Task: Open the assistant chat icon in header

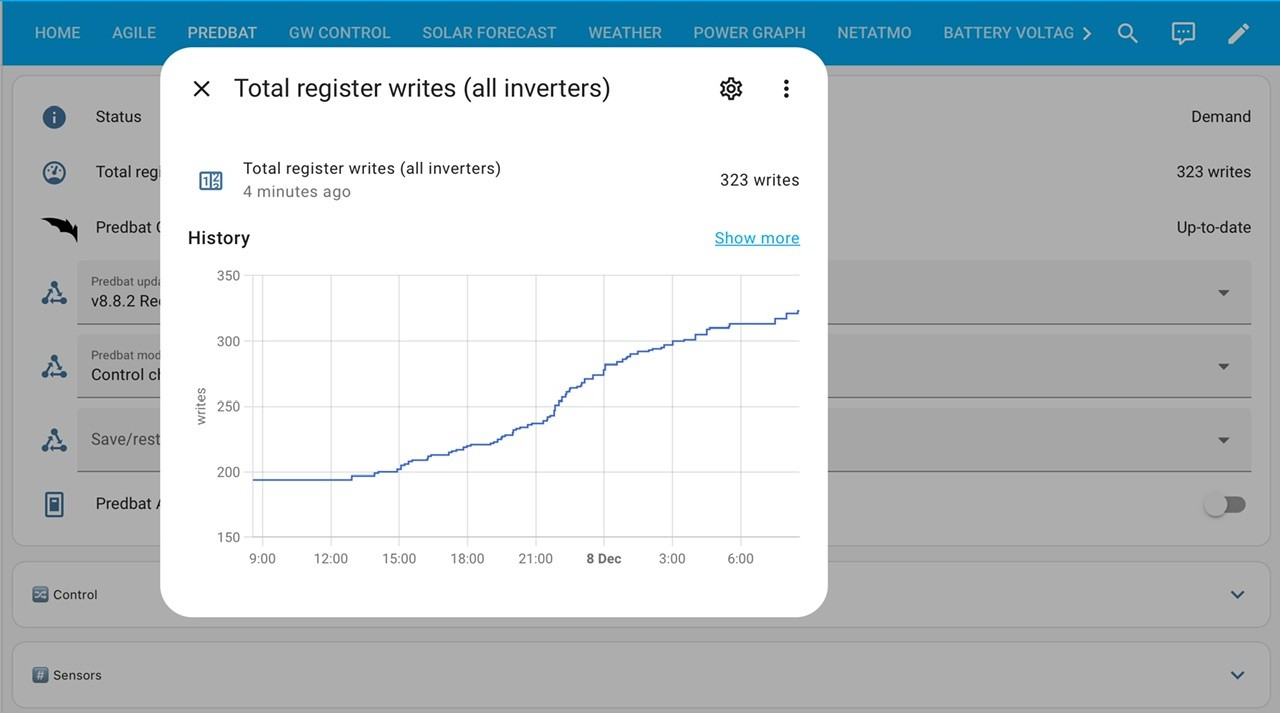Action: point(1183,33)
